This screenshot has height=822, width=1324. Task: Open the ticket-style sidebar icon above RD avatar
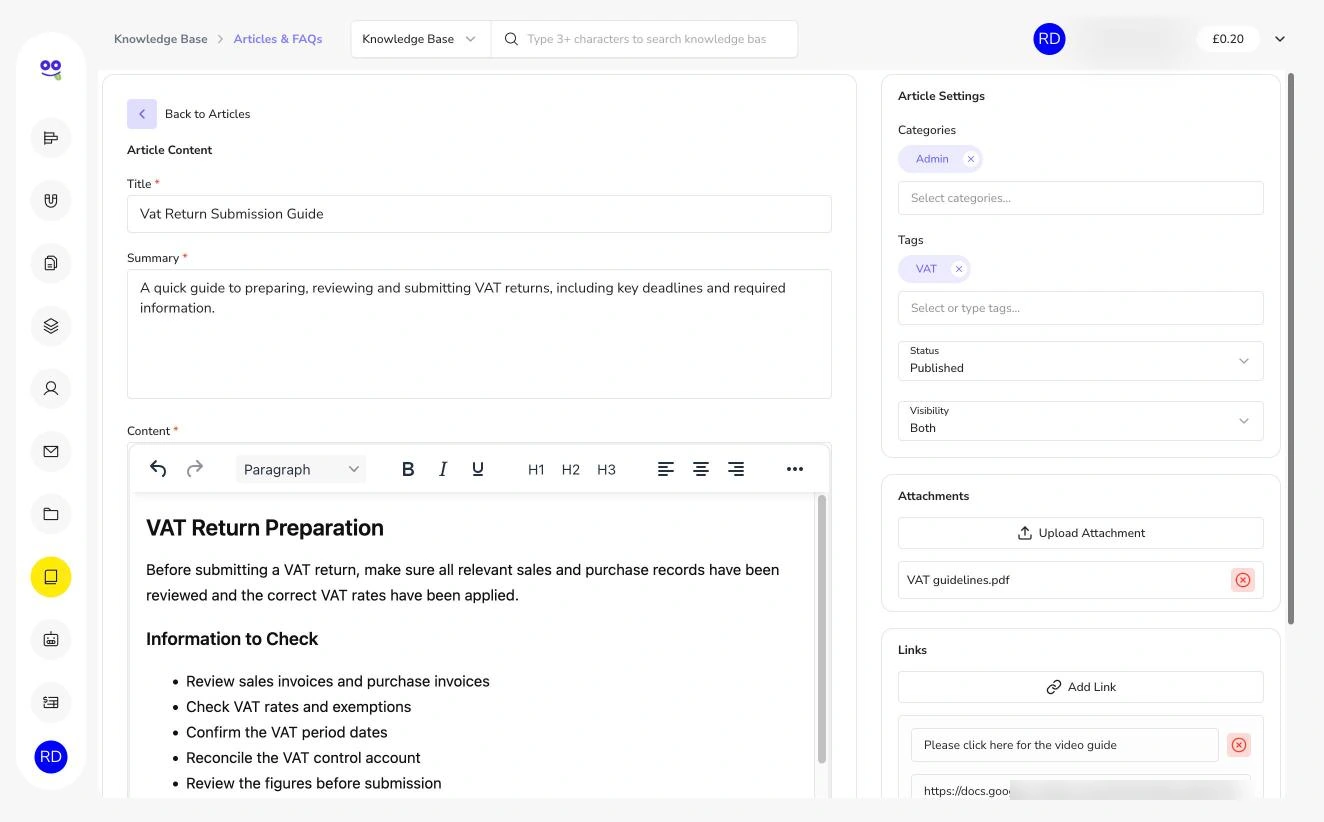51,702
